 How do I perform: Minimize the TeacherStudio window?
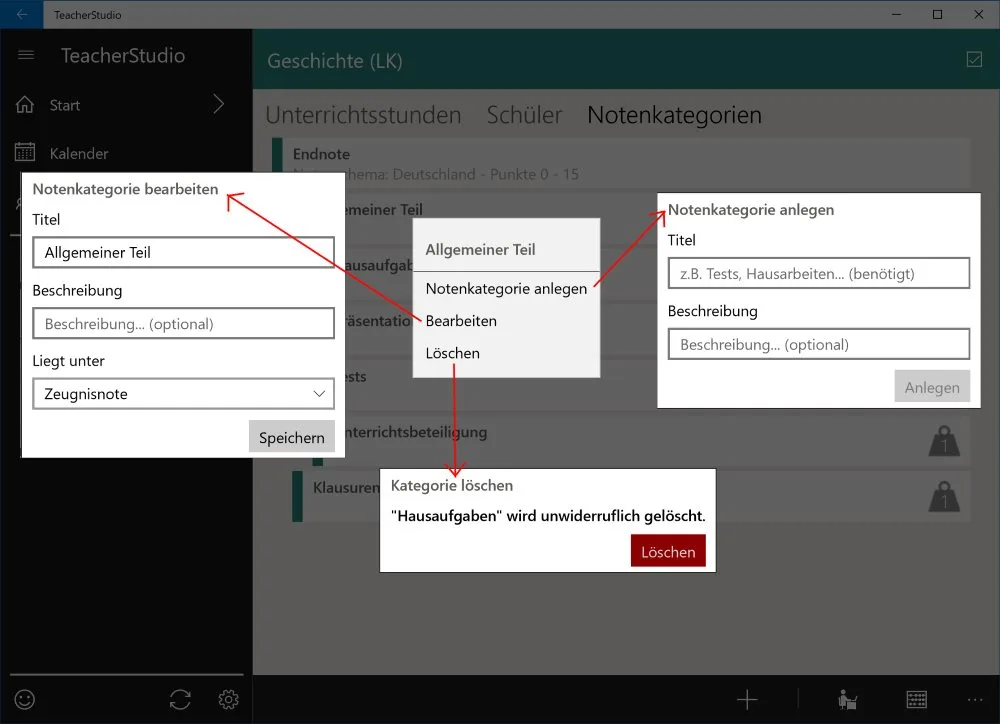896,14
